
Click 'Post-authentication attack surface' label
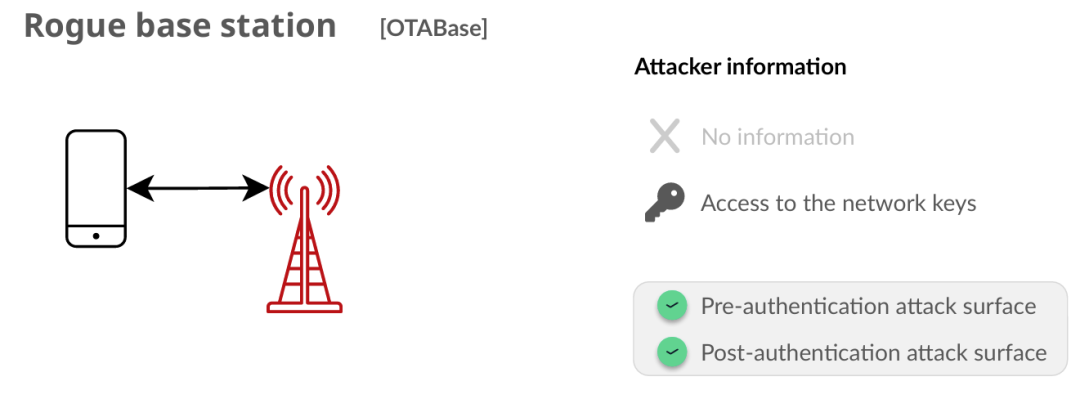[874, 353]
